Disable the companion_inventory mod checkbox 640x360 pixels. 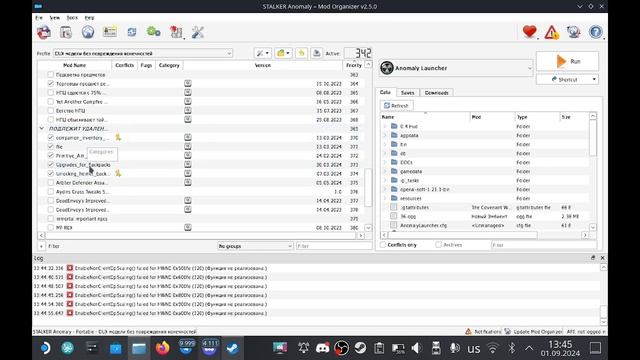(x=51, y=138)
